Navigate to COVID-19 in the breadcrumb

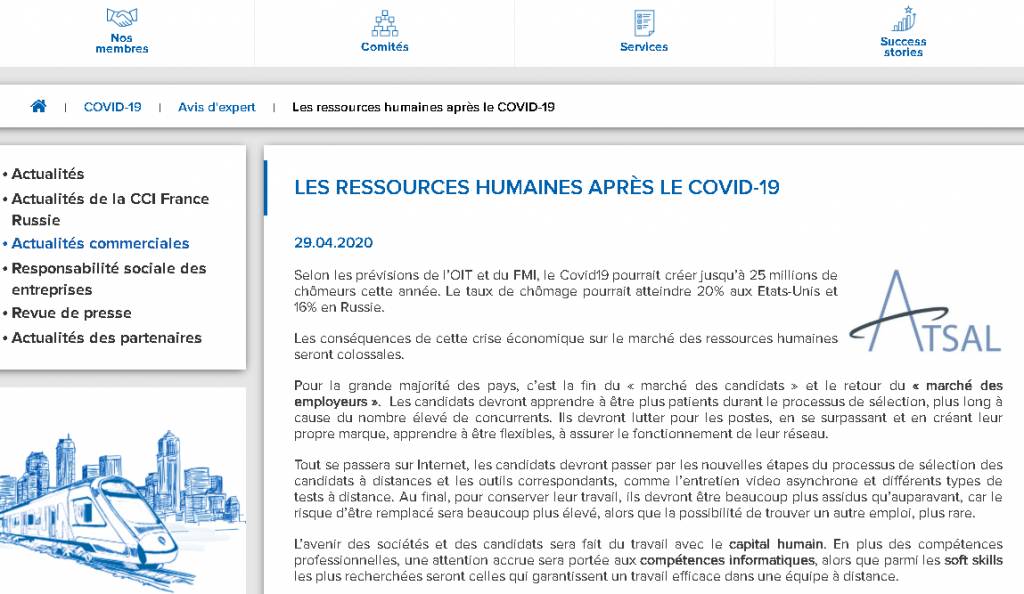[x=112, y=107]
